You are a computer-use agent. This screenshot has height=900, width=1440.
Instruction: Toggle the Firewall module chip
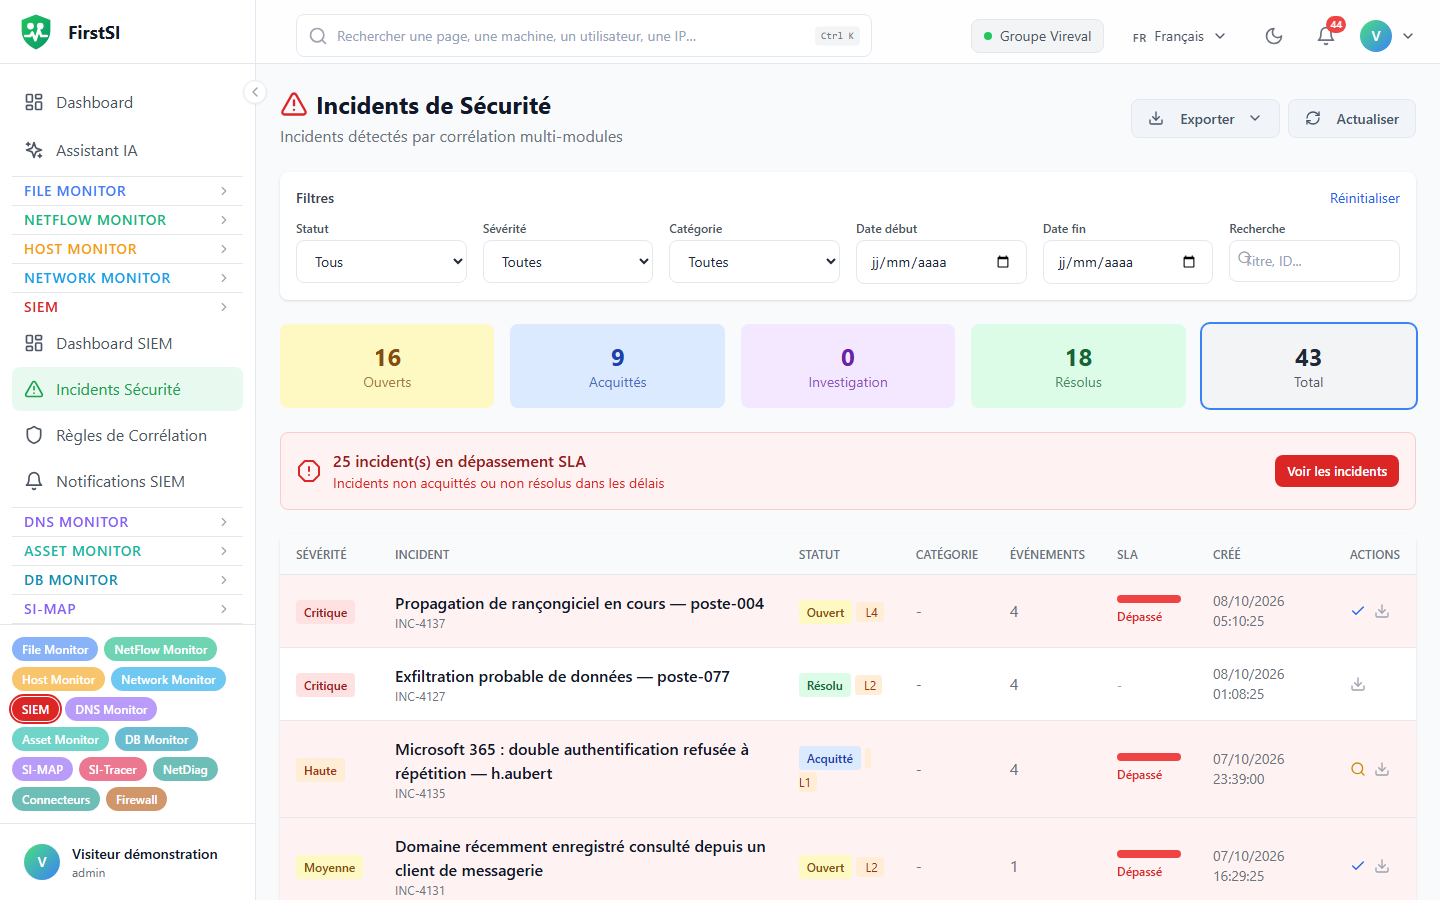coord(137,799)
